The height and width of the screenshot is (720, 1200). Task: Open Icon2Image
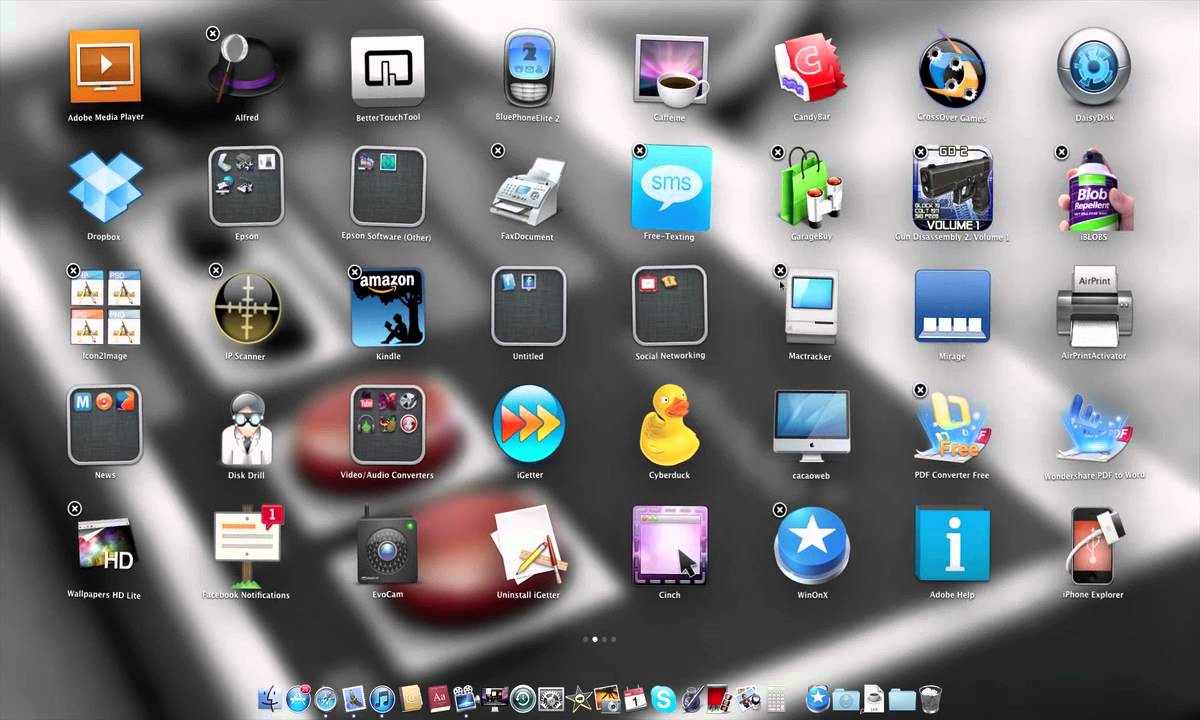pos(105,307)
